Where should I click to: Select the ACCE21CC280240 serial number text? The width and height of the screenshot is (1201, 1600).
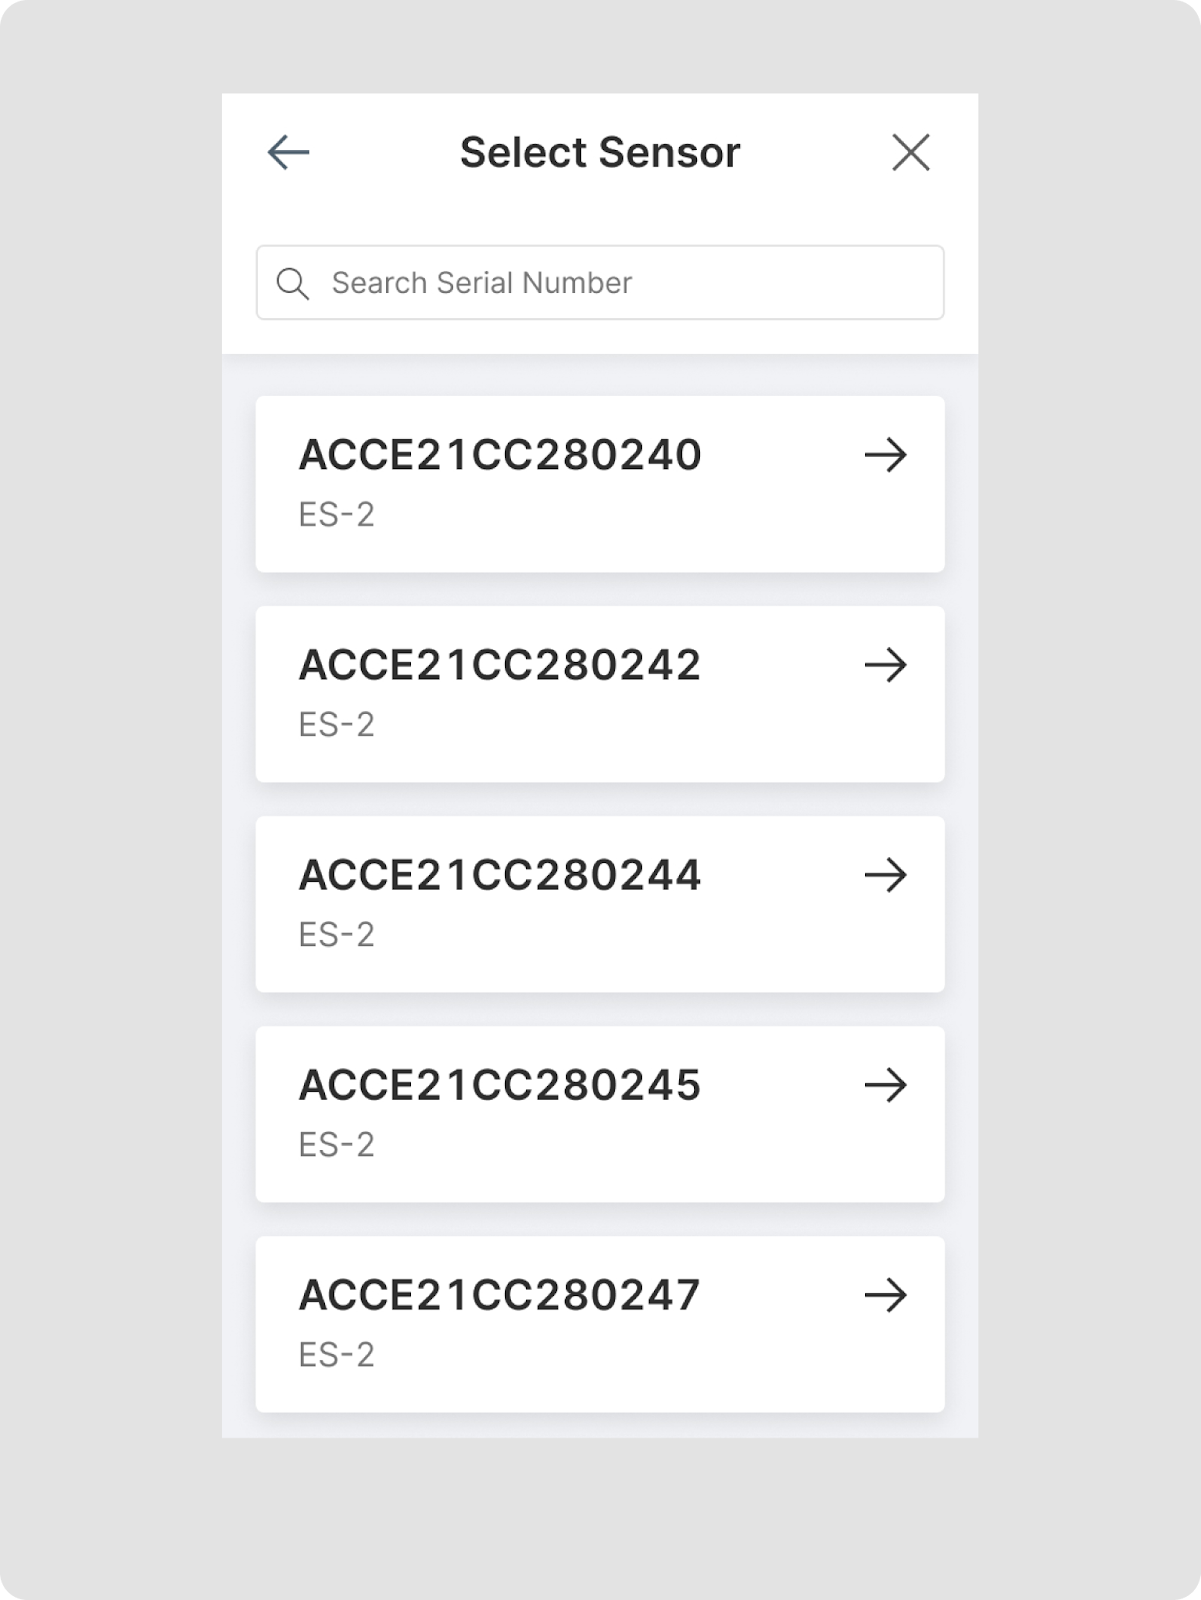[500, 455]
